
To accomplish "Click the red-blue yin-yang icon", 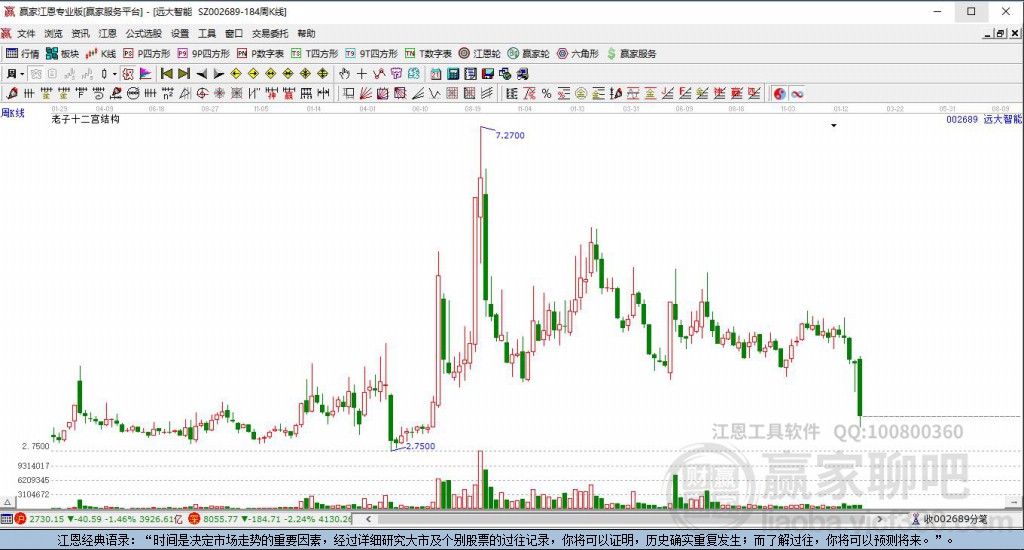I will pos(780,93).
